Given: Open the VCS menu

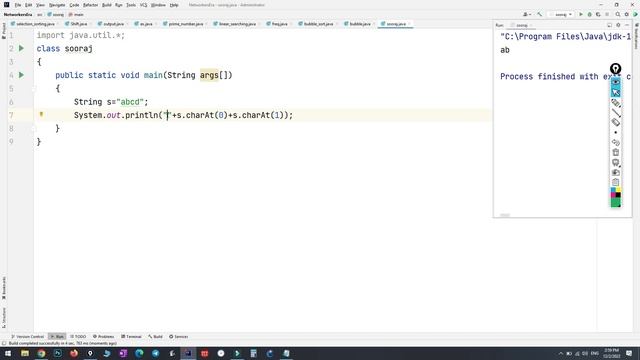Looking at the screenshot, I should coord(143,5).
